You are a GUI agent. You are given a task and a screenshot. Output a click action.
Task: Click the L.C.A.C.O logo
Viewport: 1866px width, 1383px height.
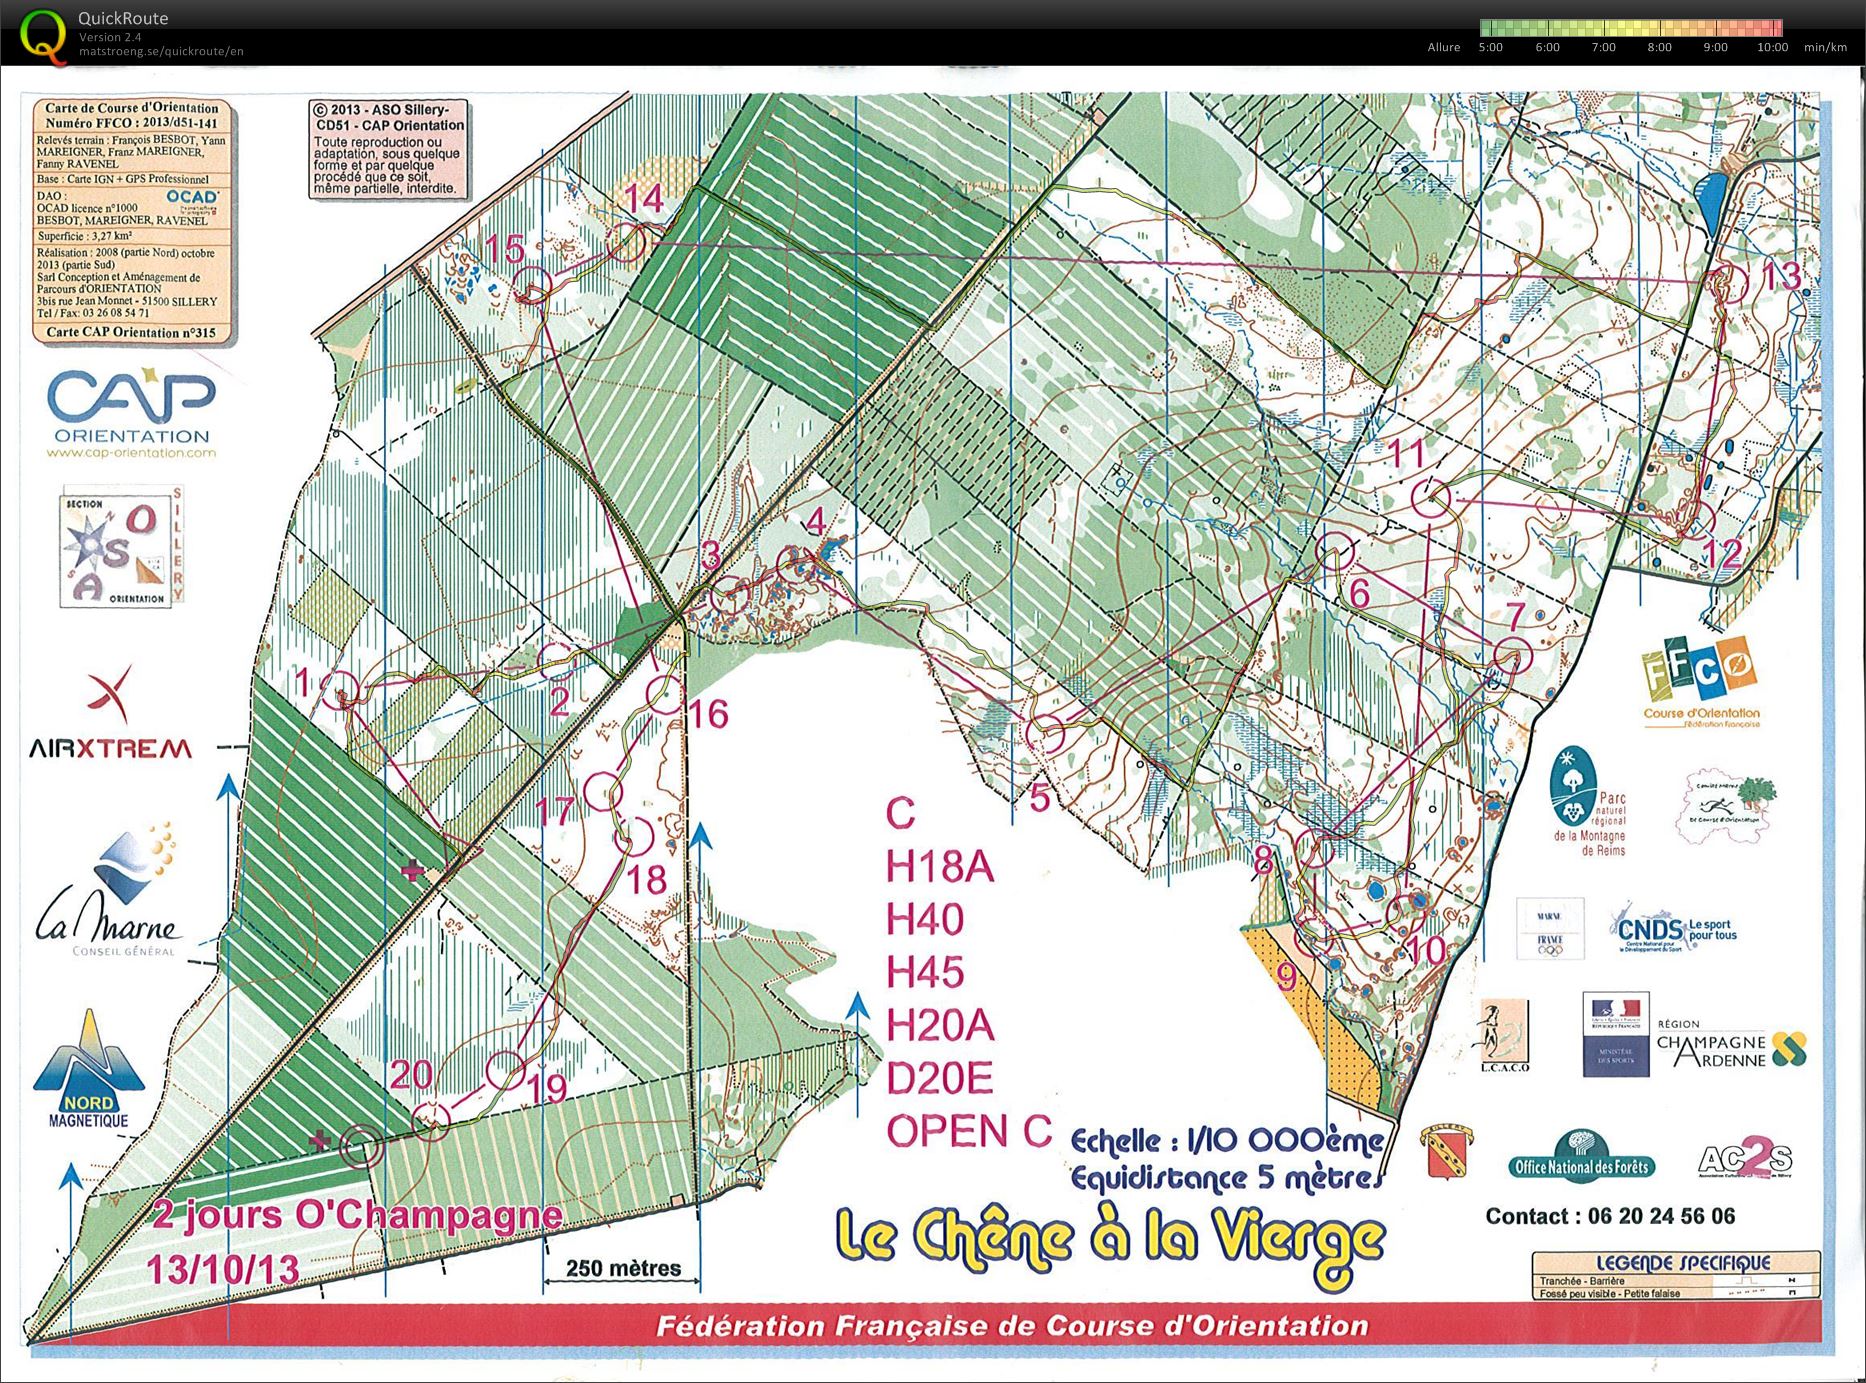[x=1504, y=1036]
